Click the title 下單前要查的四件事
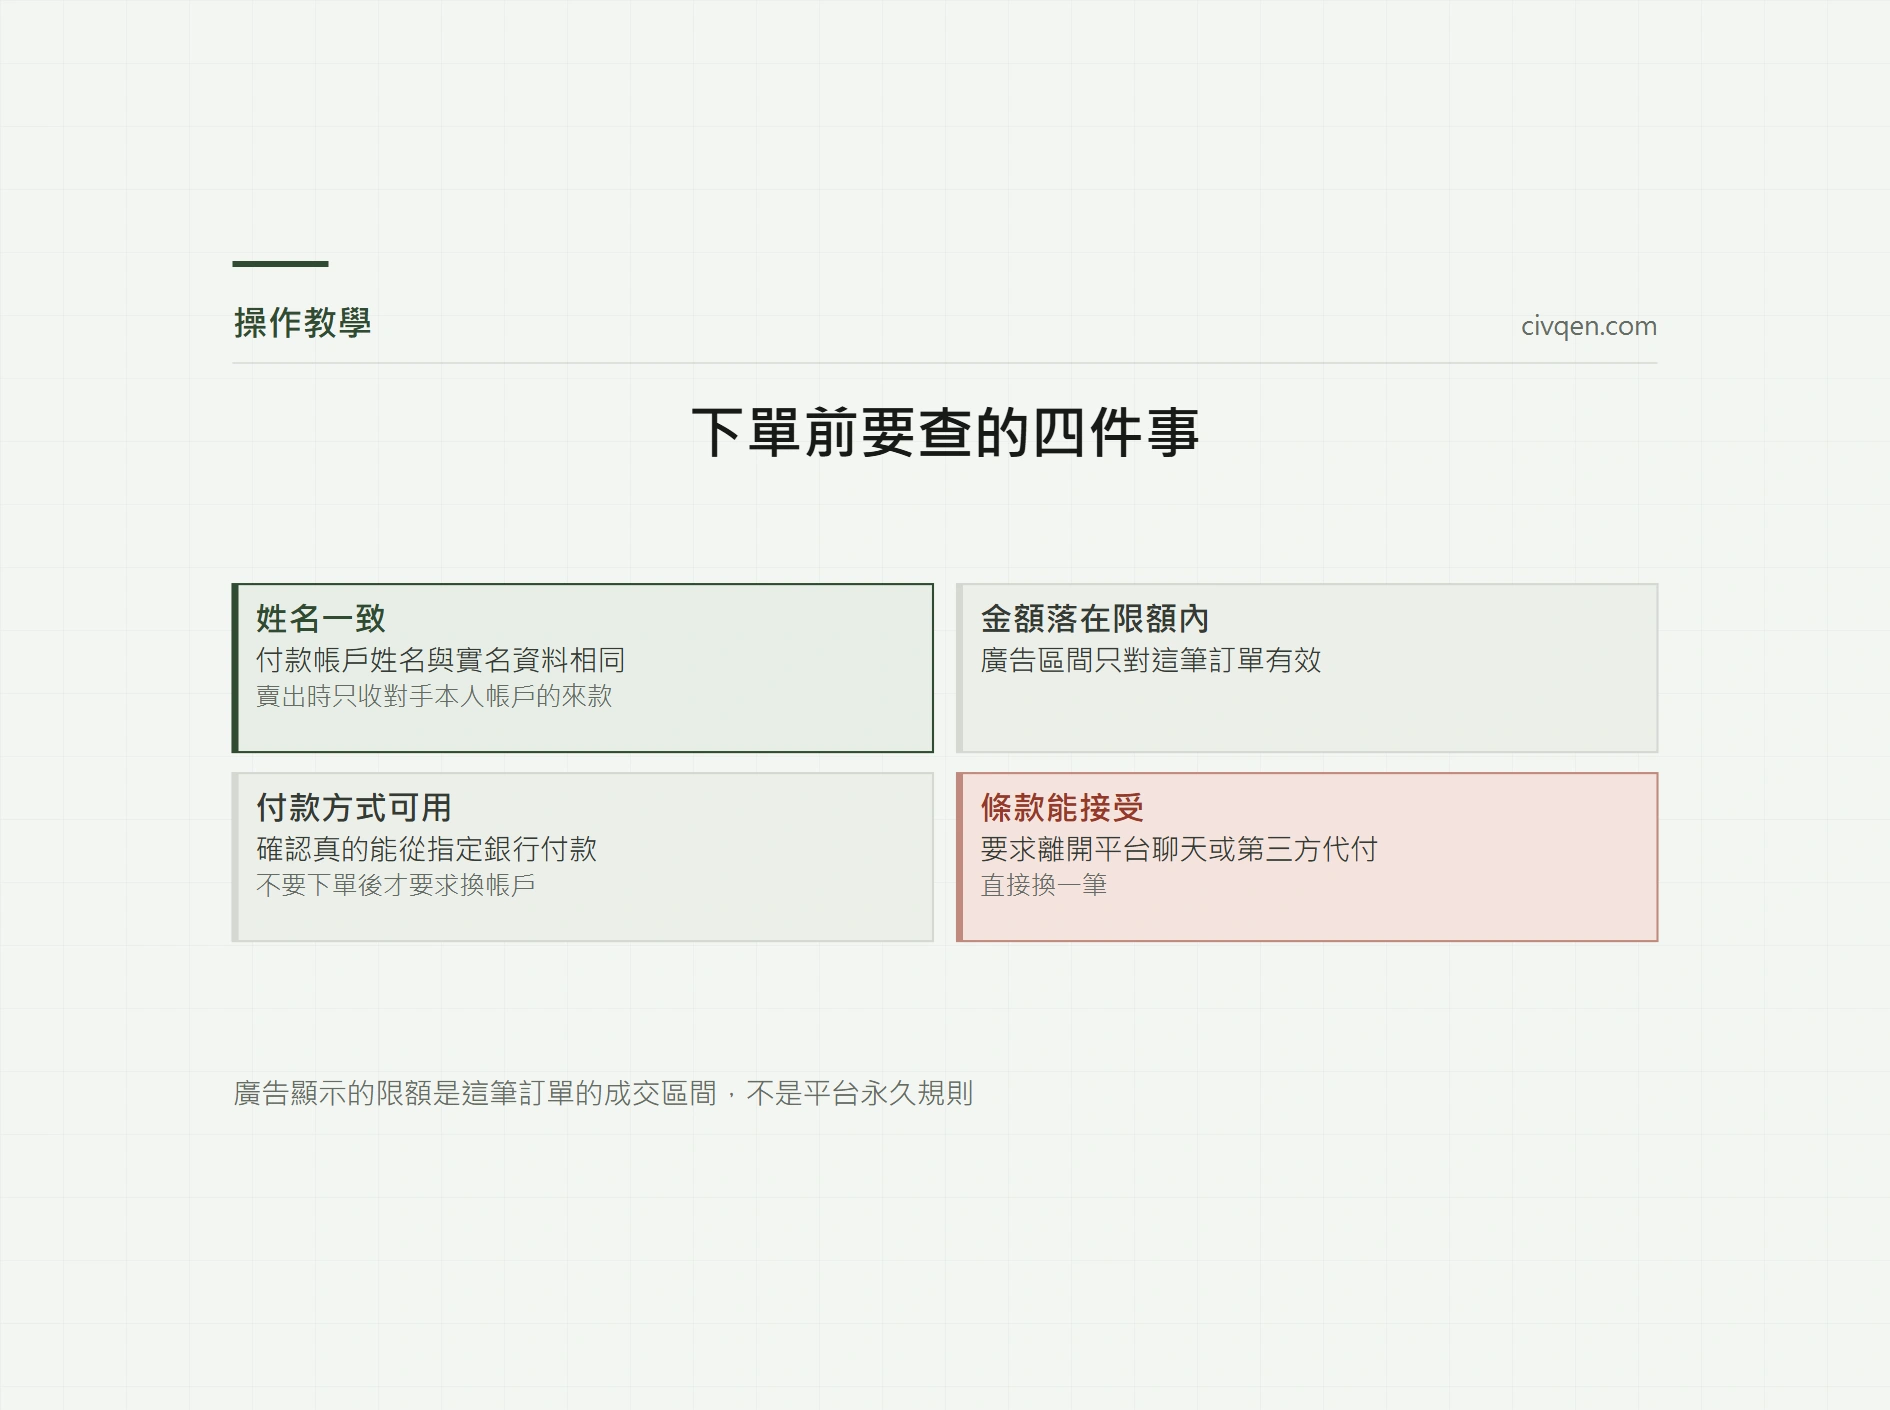 (x=945, y=433)
